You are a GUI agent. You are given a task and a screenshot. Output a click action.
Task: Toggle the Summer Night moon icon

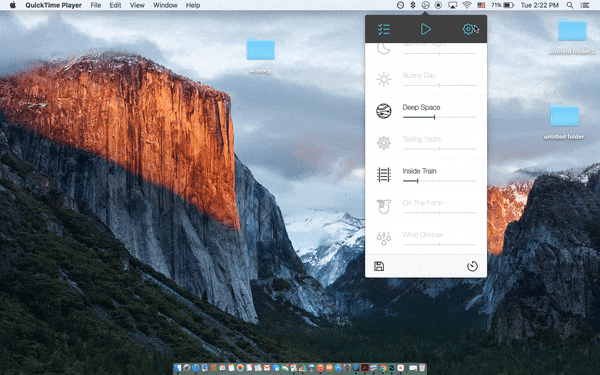tap(383, 48)
